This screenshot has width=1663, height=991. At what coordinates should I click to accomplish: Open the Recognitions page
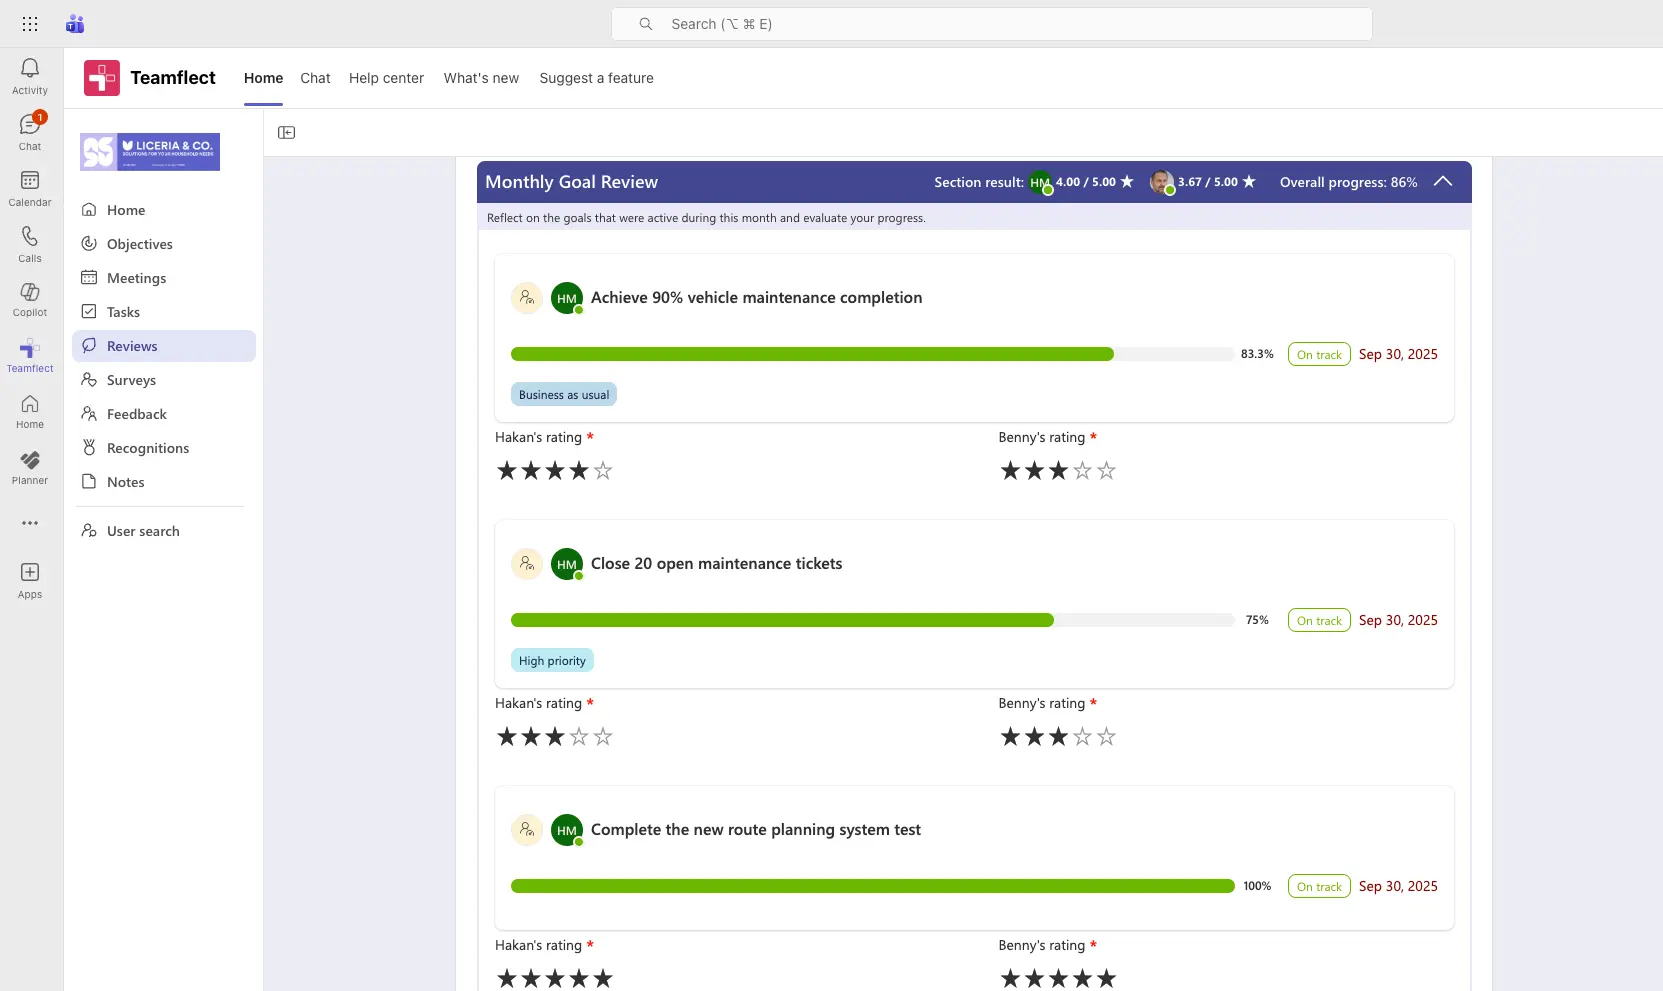coord(147,448)
